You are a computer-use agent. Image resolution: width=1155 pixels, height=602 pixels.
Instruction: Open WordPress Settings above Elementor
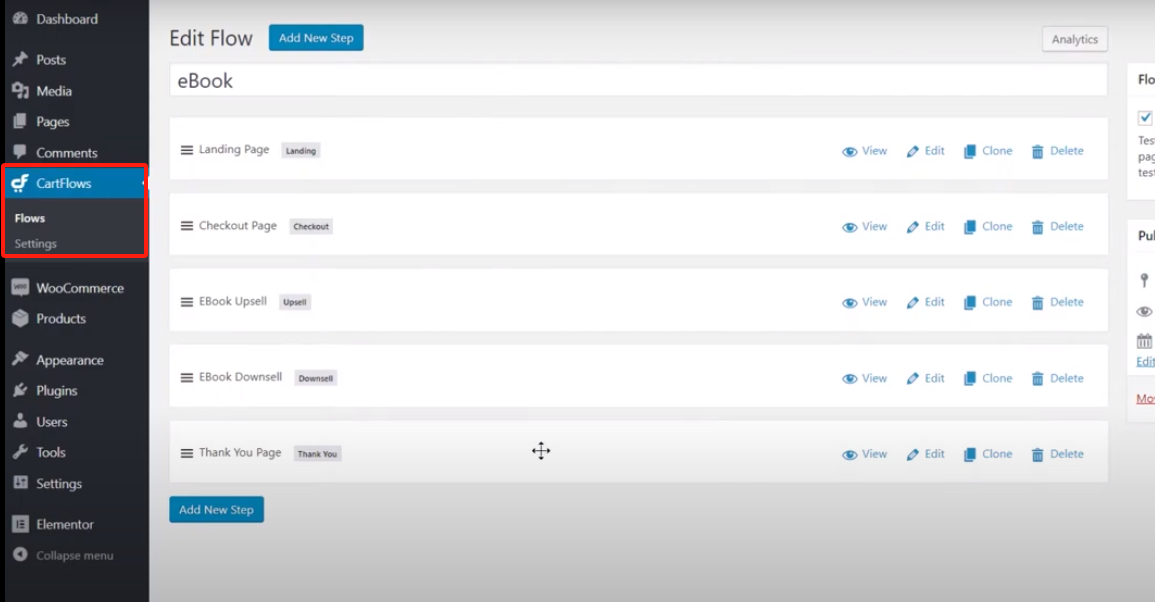pos(58,483)
